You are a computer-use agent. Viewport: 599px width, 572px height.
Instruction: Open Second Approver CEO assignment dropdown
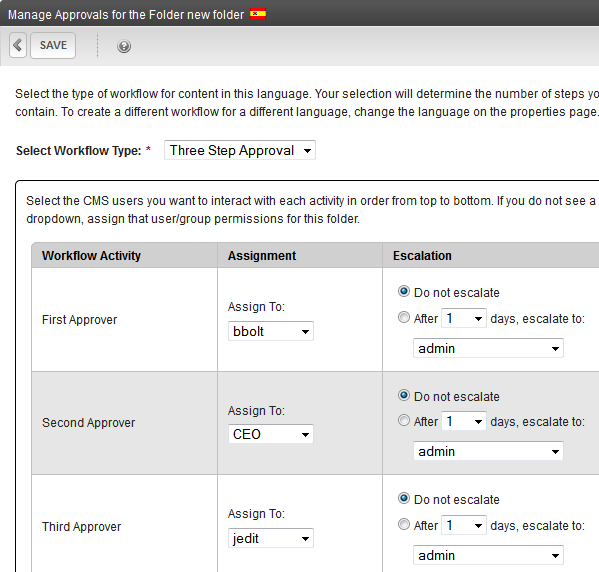tap(271, 434)
